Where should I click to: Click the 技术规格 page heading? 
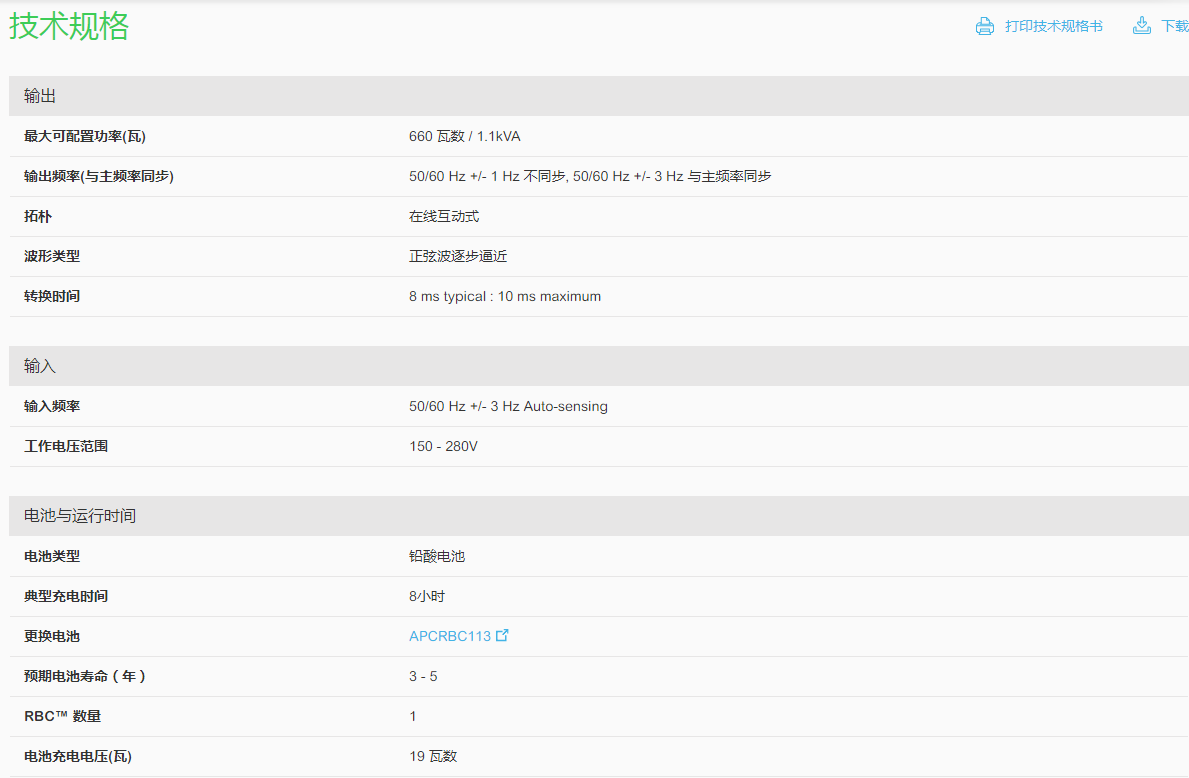coord(69,26)
